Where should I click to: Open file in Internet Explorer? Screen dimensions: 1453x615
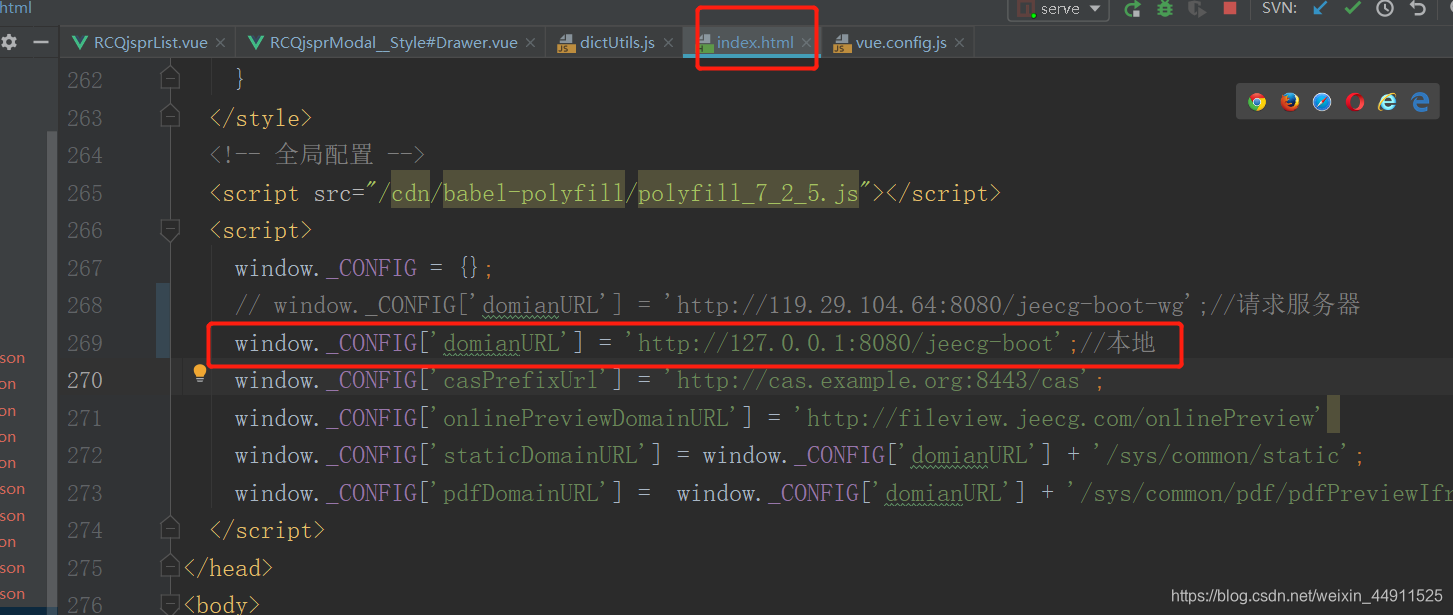(1387, 101)
